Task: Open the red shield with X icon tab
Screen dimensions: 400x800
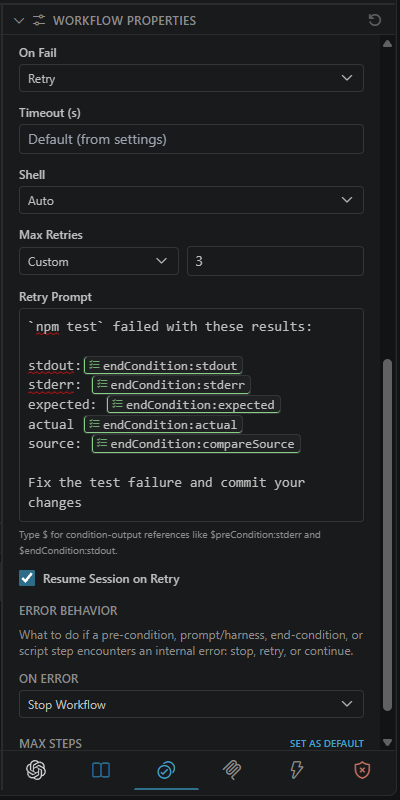Action: coord(362,770)
